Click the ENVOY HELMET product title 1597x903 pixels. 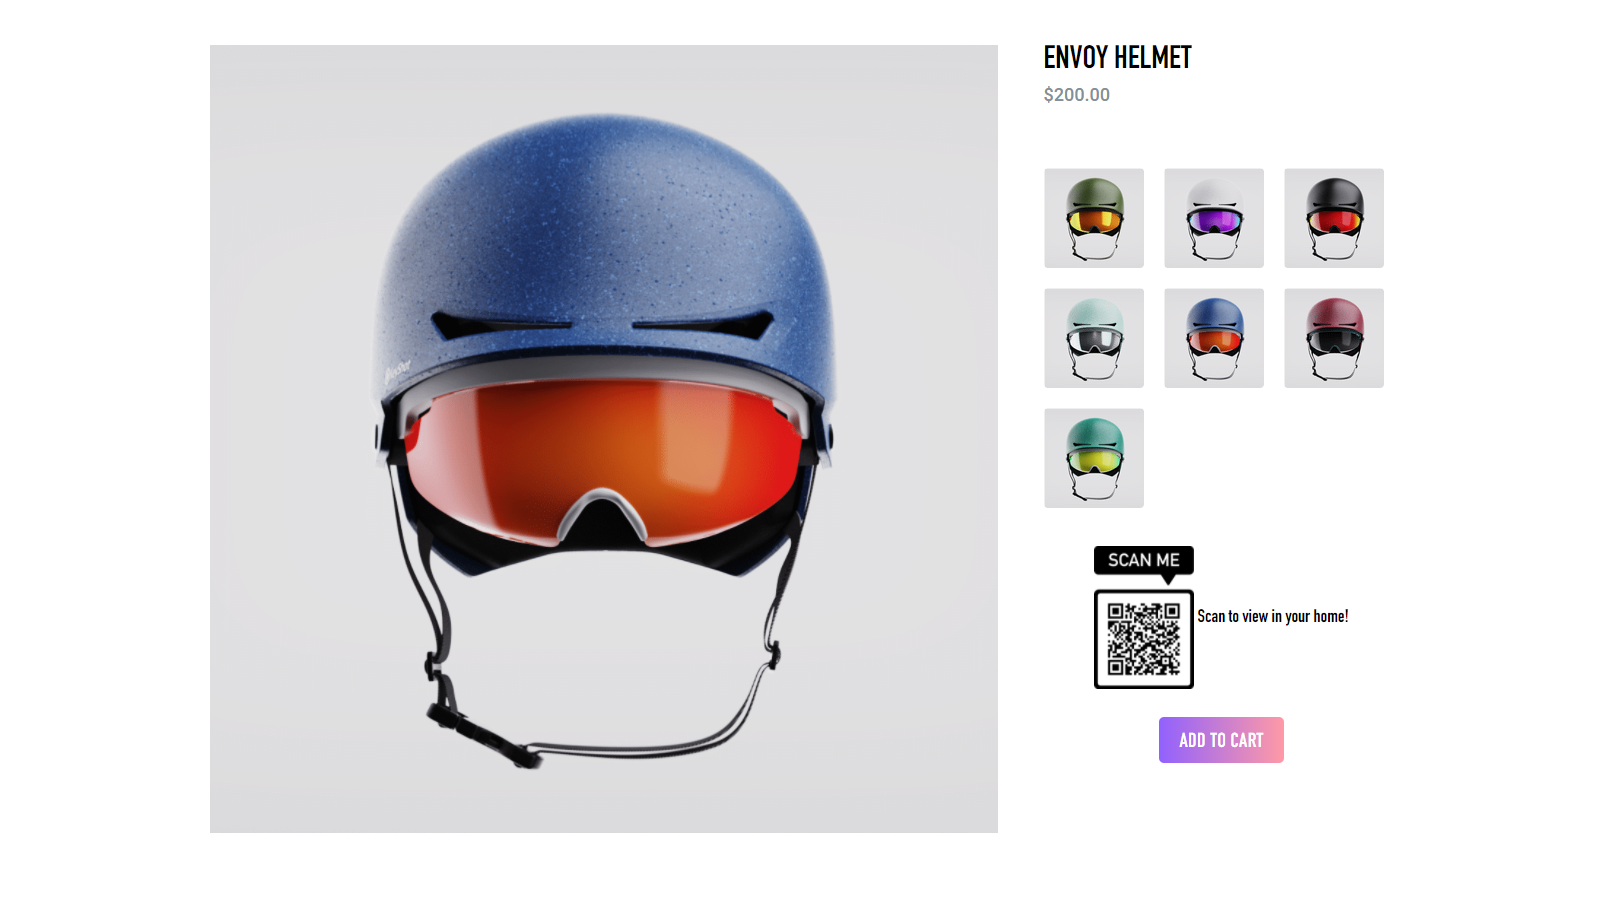[1117, 58]
